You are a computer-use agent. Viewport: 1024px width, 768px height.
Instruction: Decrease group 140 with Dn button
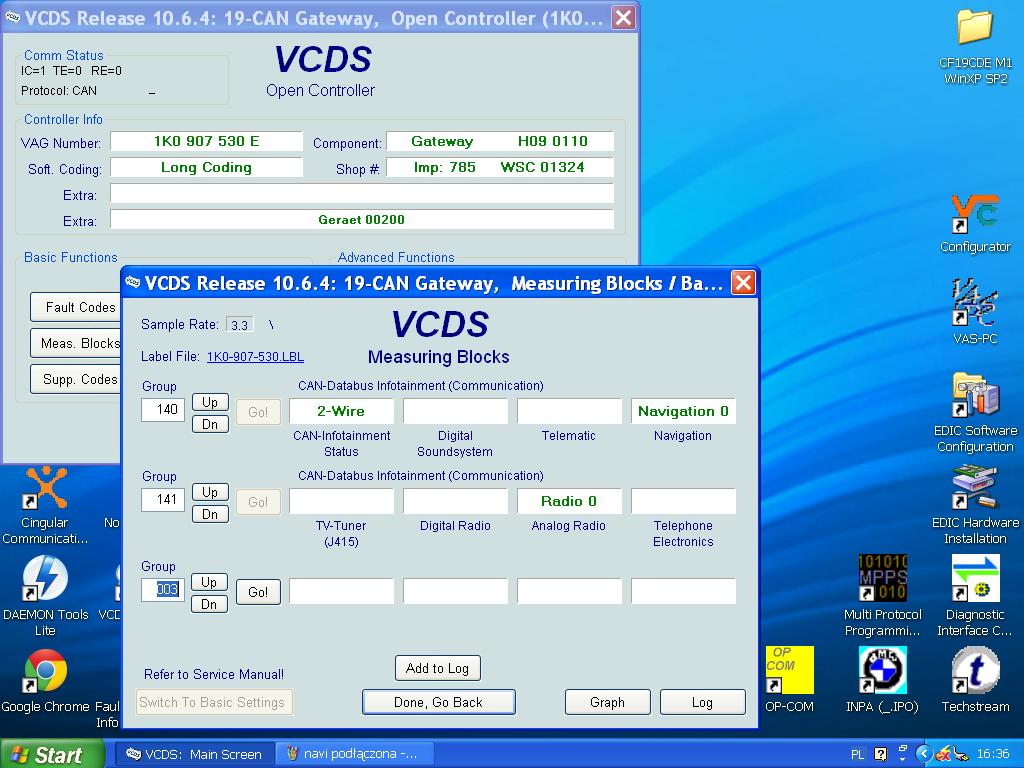(x=210, y=424)
